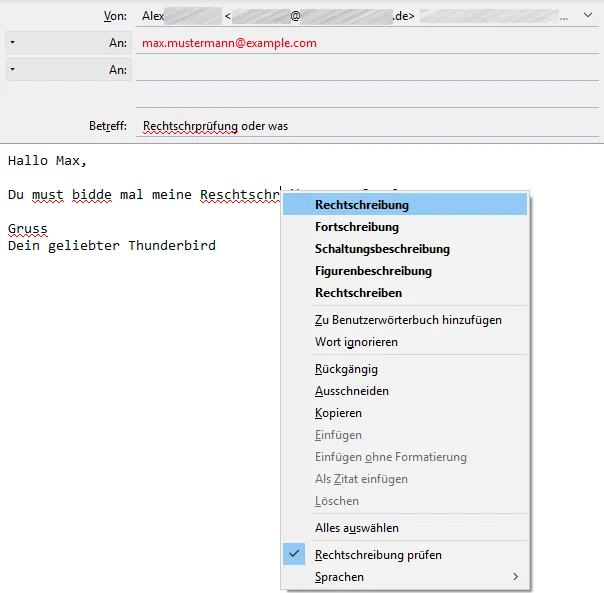Choose the Rechtschreiben suggestion
604x593 pixels.
(405, 292)
